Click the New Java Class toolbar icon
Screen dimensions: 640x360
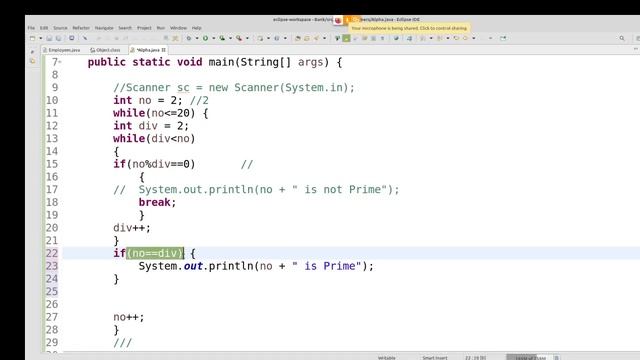click(277, 38)
